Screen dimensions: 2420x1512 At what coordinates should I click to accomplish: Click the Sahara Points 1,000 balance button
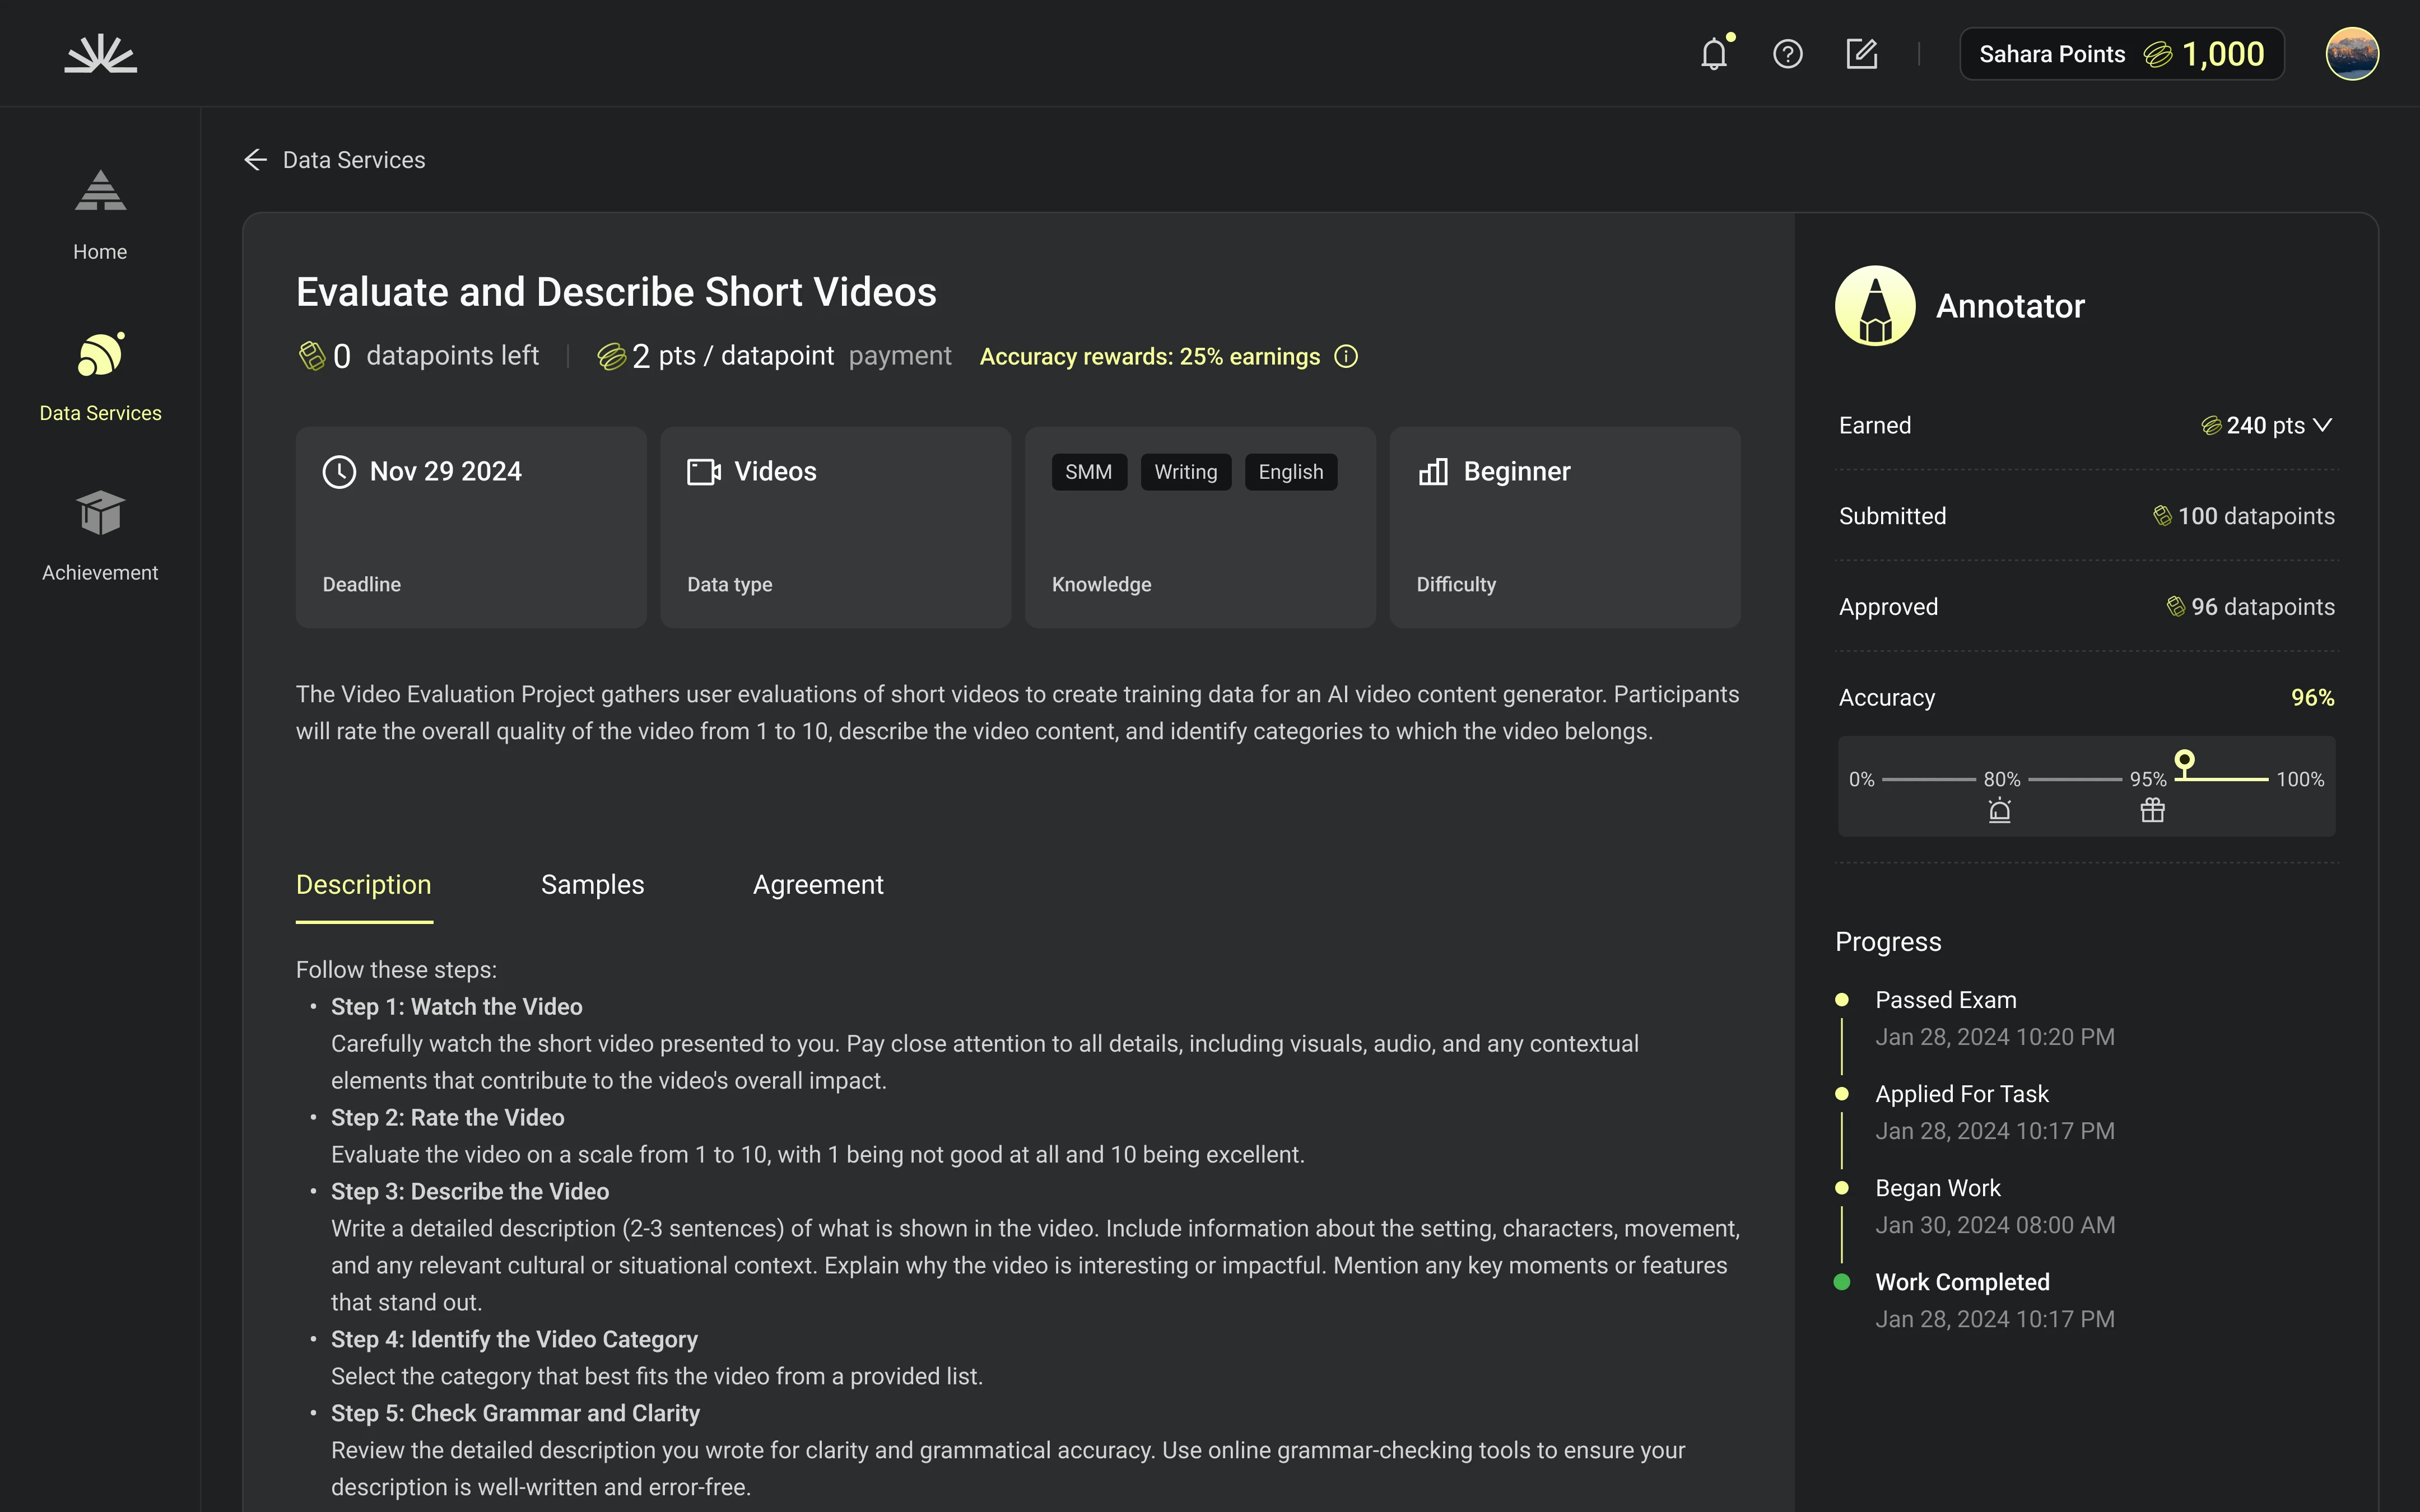pos(2121,54)
